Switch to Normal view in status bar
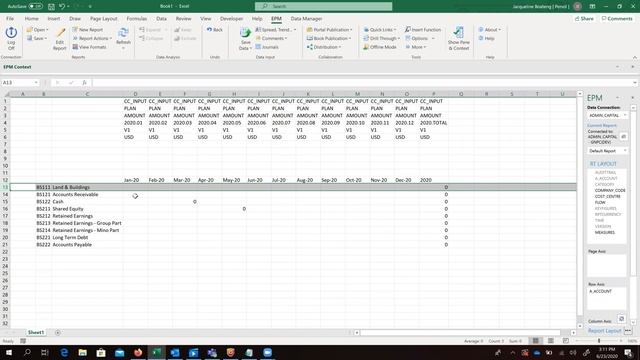The image size is (640, 360). pyautogui.click(x=536, y=341)
